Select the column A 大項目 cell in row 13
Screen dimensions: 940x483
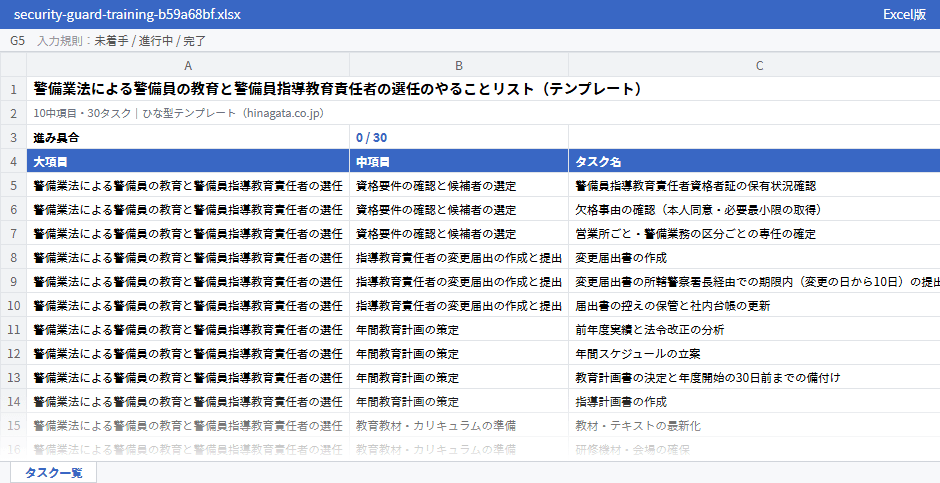[188, 377]
